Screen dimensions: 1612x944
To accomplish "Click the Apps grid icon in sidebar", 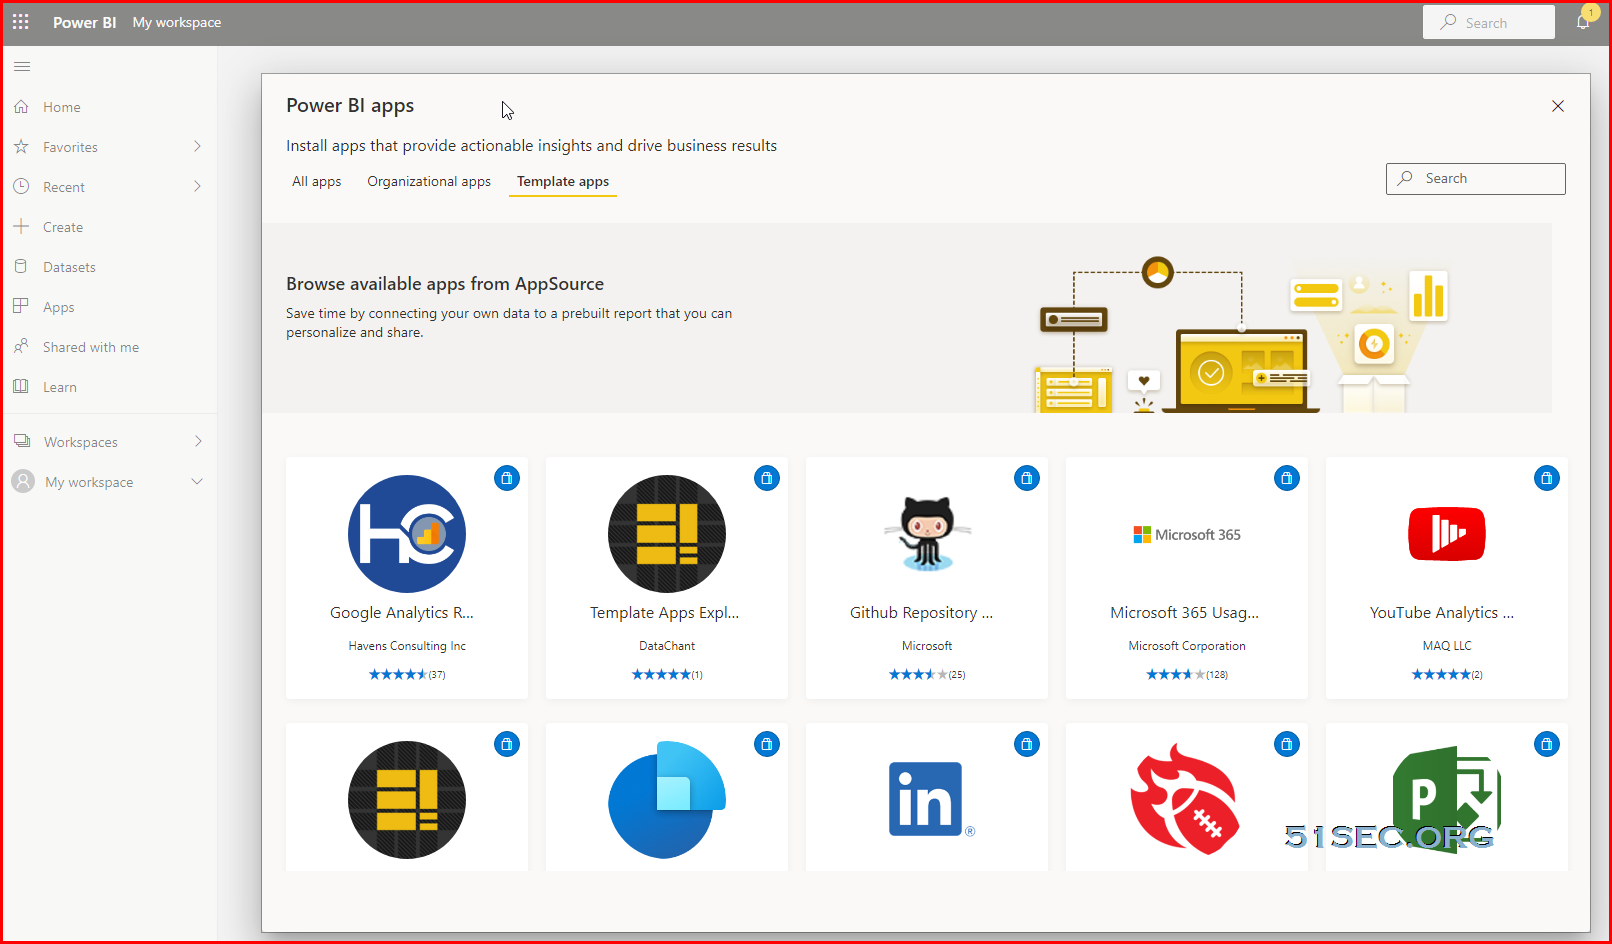I will tap(21, 306).
